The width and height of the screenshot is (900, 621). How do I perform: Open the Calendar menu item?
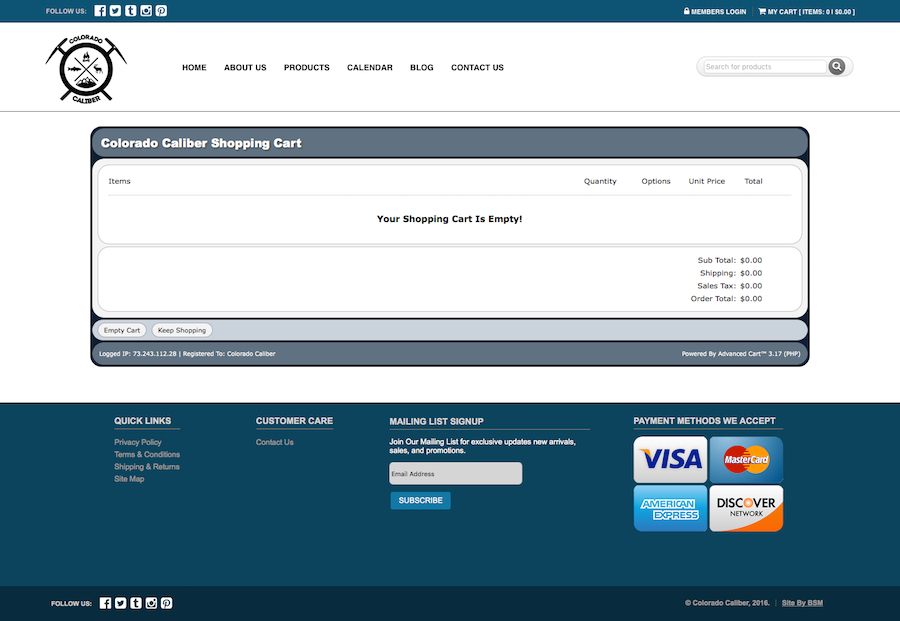[x=370, y=68]
